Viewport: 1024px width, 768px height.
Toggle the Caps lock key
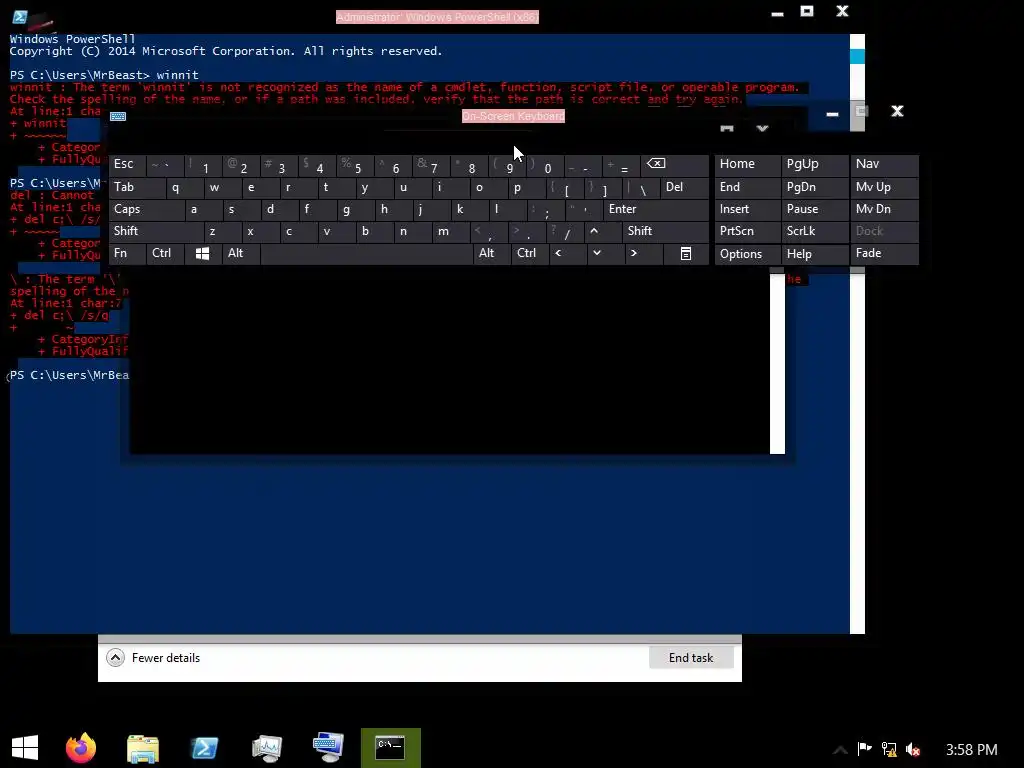click(146, 209)
